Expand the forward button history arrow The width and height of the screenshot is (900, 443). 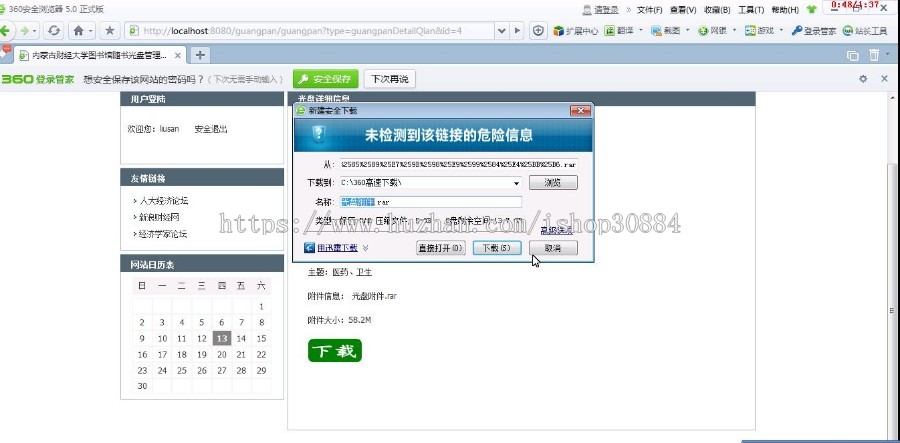pos(35,30)
